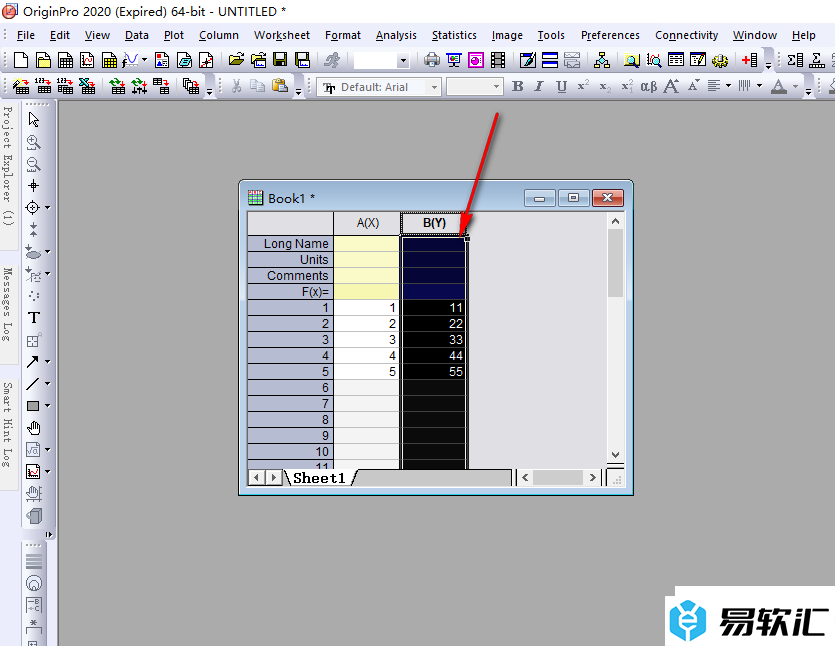Click the Code Builder gear icon
This screenshot has height=646, width=835.
pyautogui.click(x=719, y=60)
